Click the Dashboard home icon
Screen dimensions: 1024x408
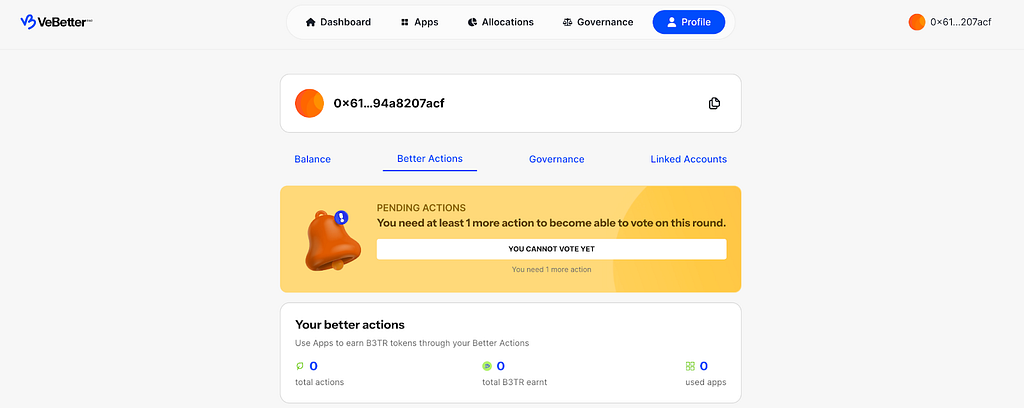[311, 22]
